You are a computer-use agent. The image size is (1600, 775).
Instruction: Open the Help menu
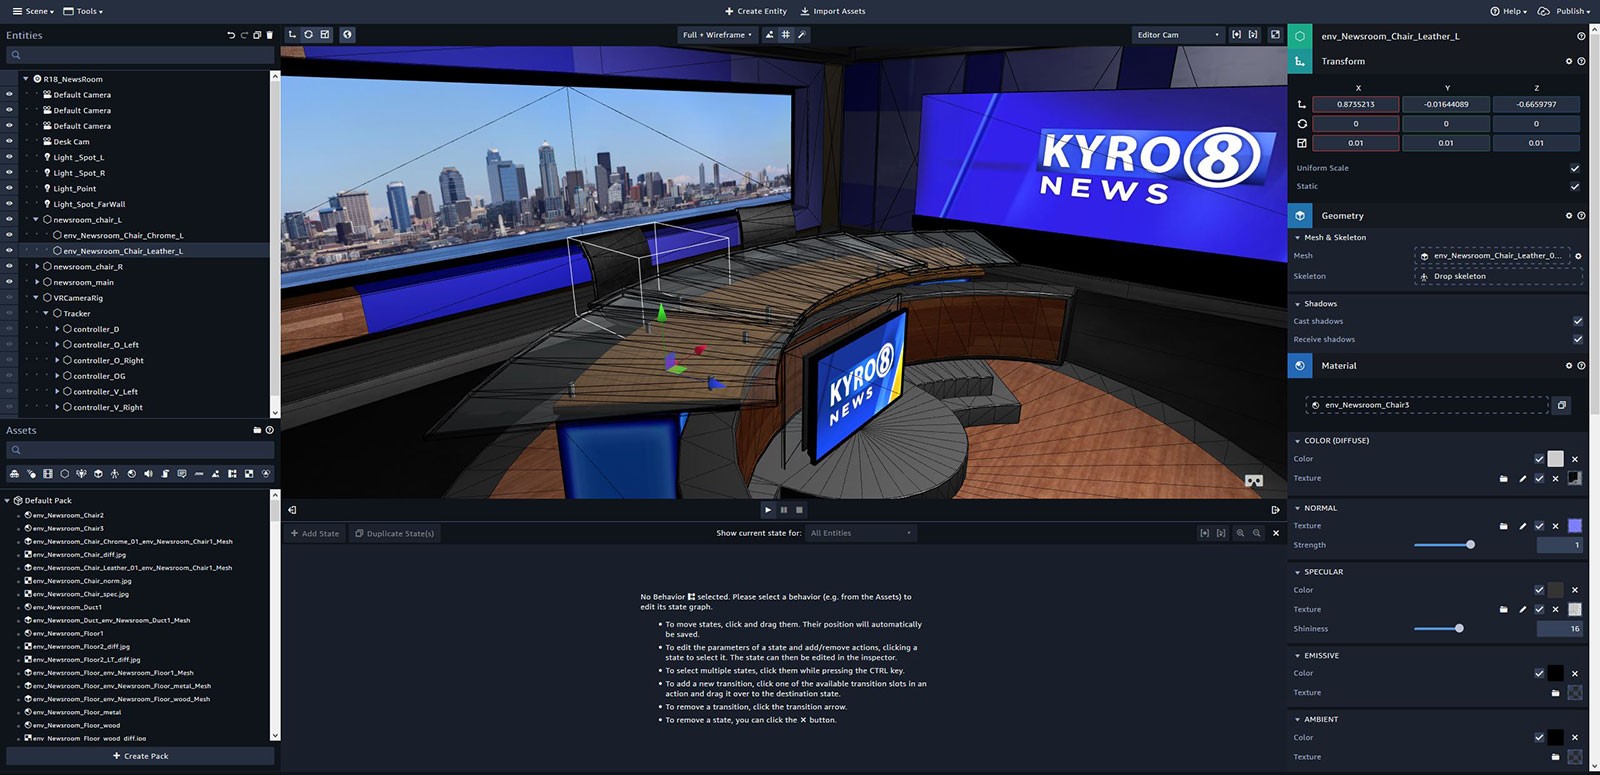click(1509, 11)
